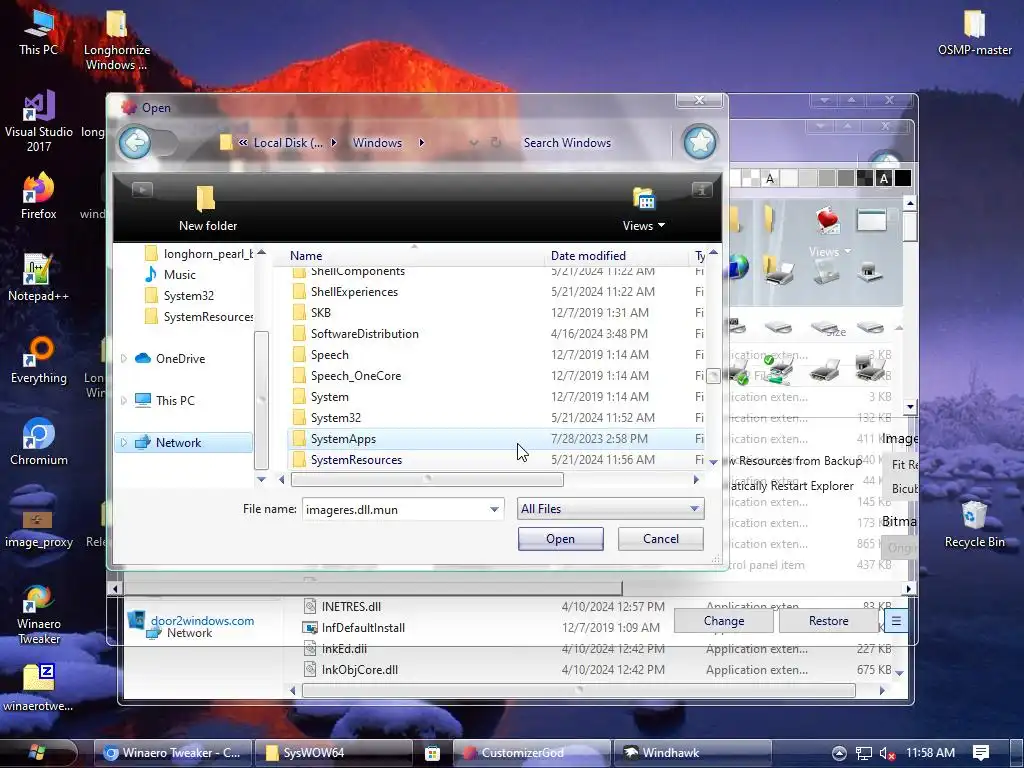This screenshot has width=1024, height=768.
Task: Open Longhornize Windows folder on desktop
Action: 116,39
